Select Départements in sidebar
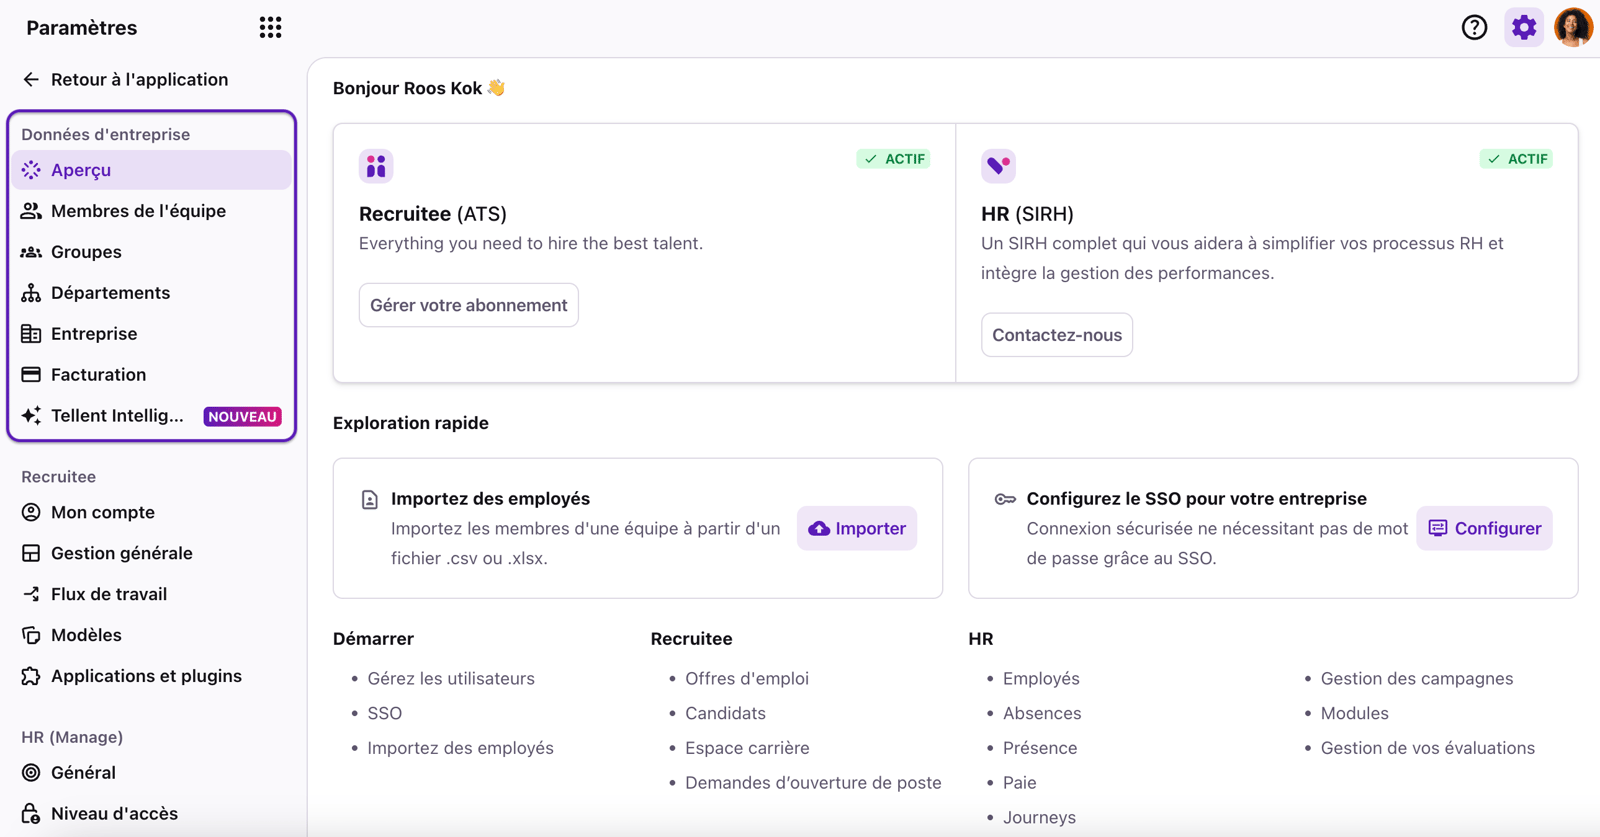Image resolution: width=1600 pixels, height=837 pixels. point(152,293)
